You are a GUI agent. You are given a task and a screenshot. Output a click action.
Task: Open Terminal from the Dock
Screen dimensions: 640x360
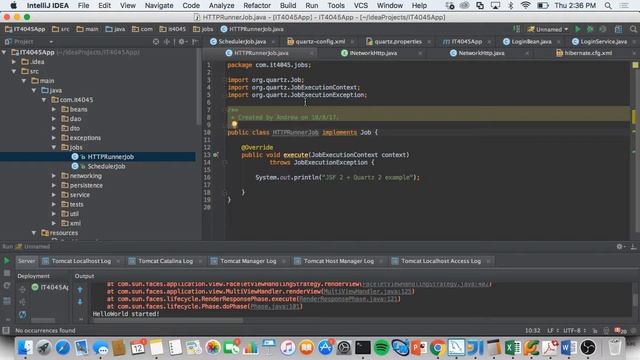pyautogui.click(x=362, y=348)
